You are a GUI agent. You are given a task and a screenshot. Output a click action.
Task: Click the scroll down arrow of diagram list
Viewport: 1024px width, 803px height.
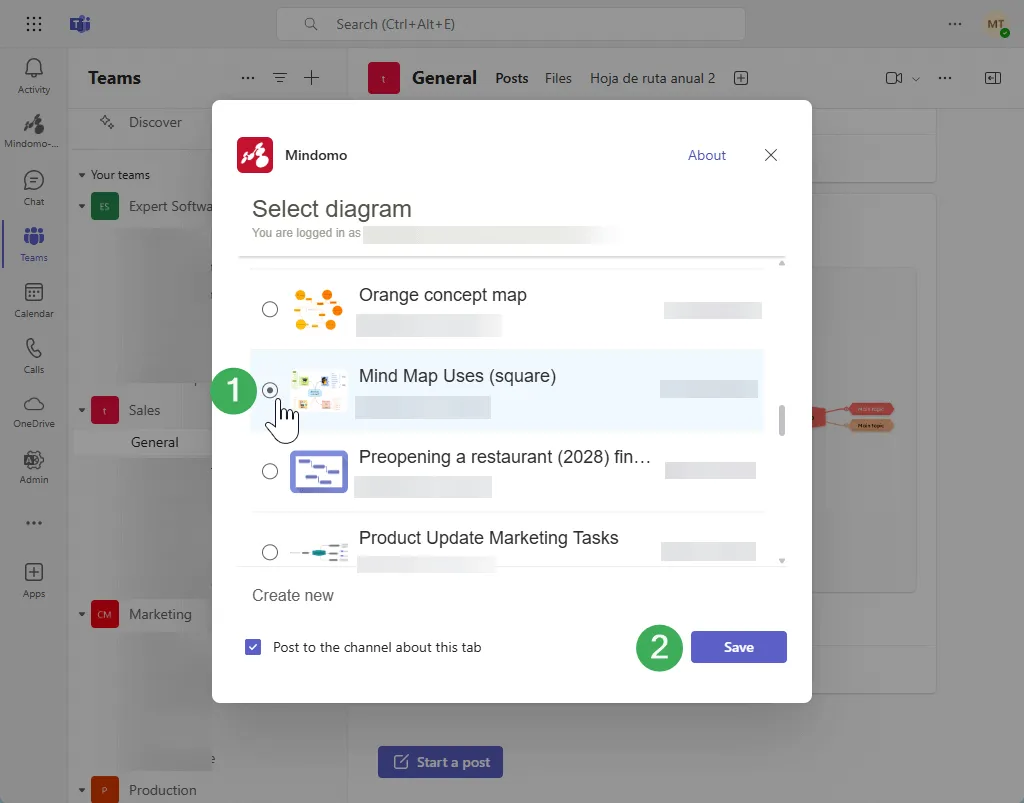pyautogui.click(x=782, y=561)
